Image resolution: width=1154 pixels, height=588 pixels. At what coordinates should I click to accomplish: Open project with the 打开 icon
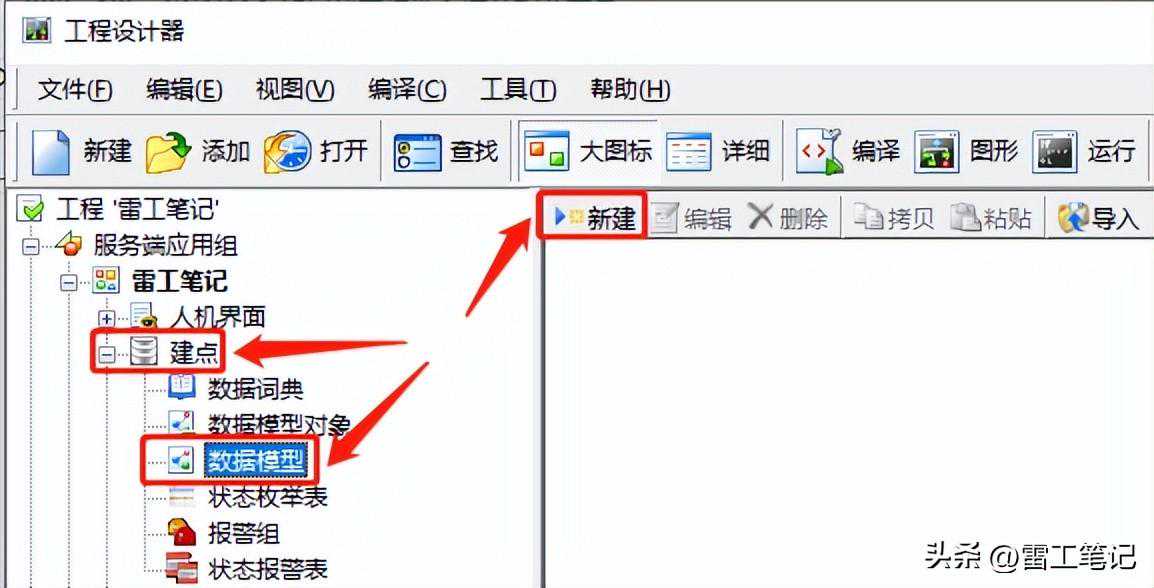(288, 152)
